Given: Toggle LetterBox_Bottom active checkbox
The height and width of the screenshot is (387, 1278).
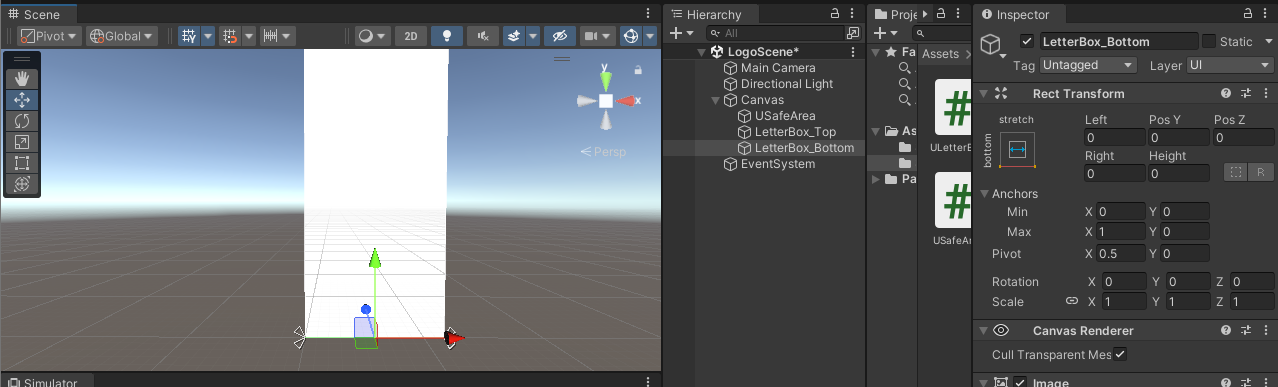Looking at the screenshot, I should [1026, 42].
